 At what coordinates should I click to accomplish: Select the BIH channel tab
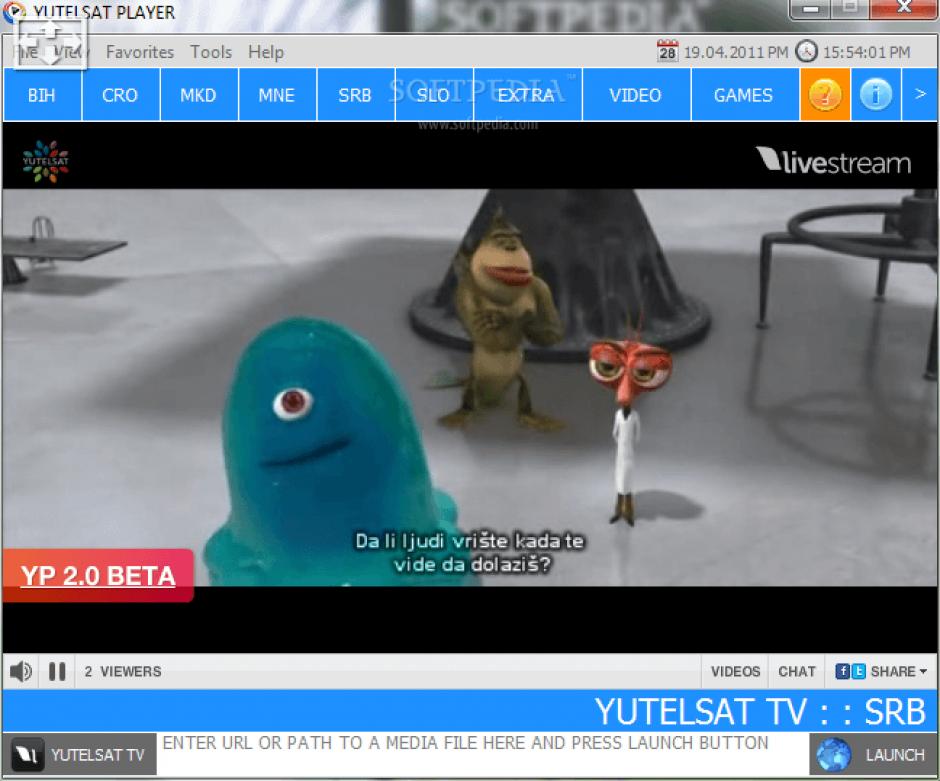point(42,95)
